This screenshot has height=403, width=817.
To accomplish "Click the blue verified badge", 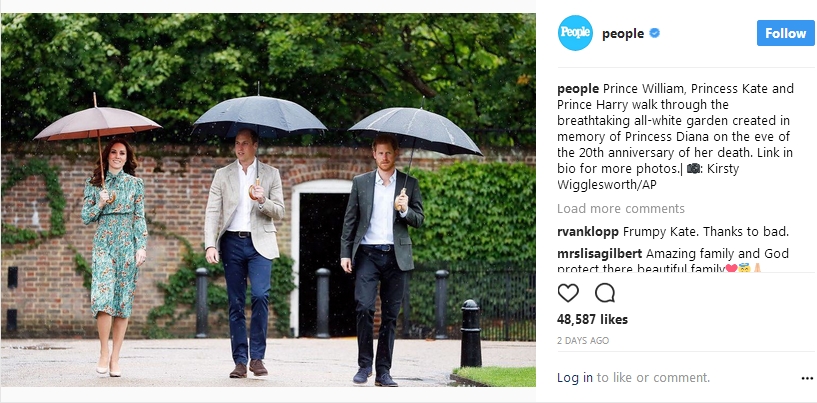I will (655, 33).
